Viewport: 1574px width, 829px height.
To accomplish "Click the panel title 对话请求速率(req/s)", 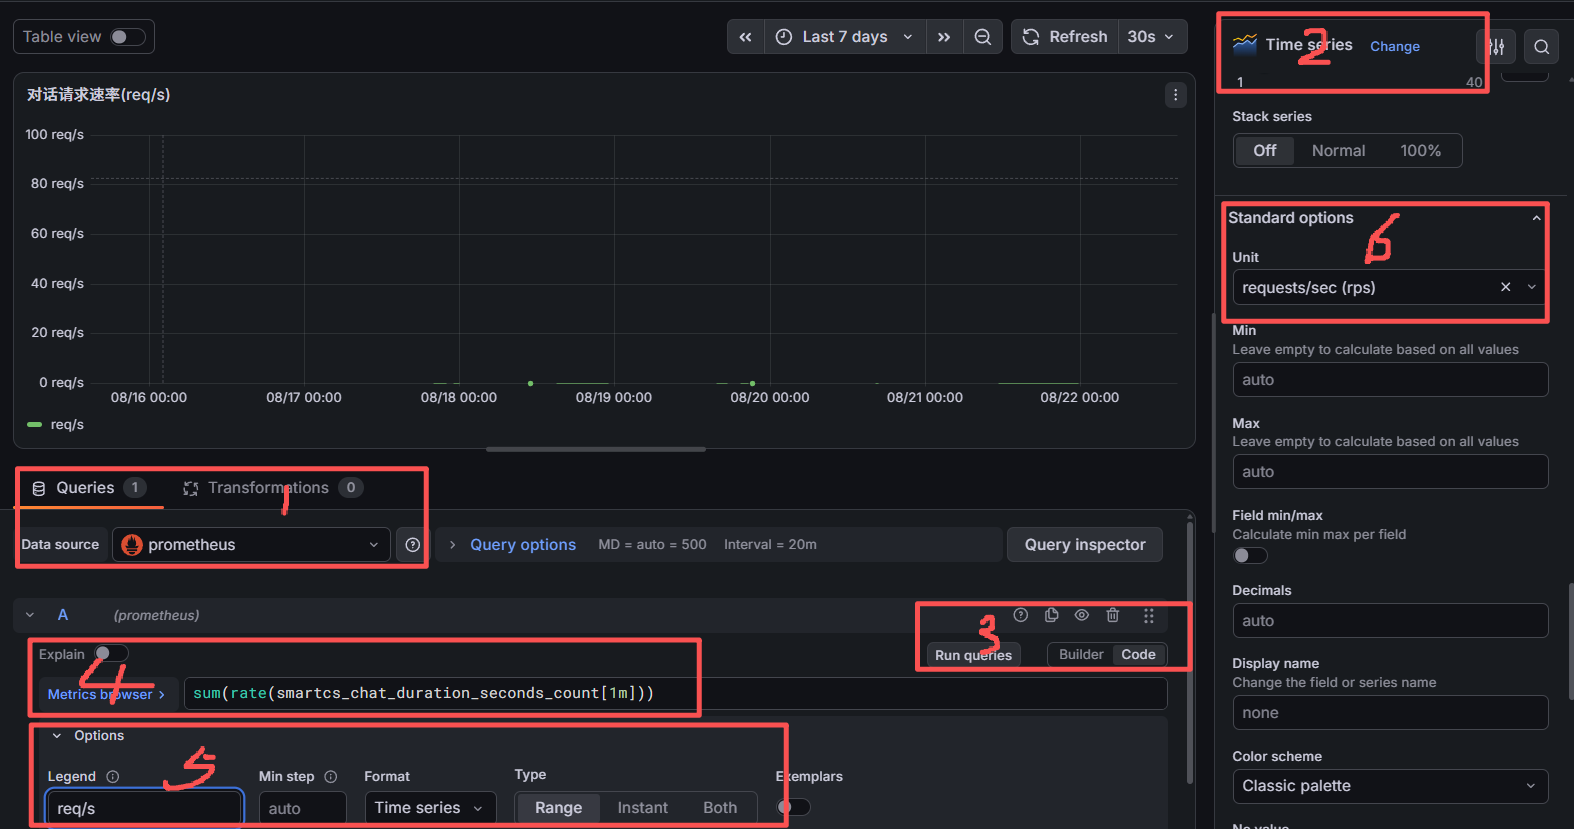I will point(99,95).
